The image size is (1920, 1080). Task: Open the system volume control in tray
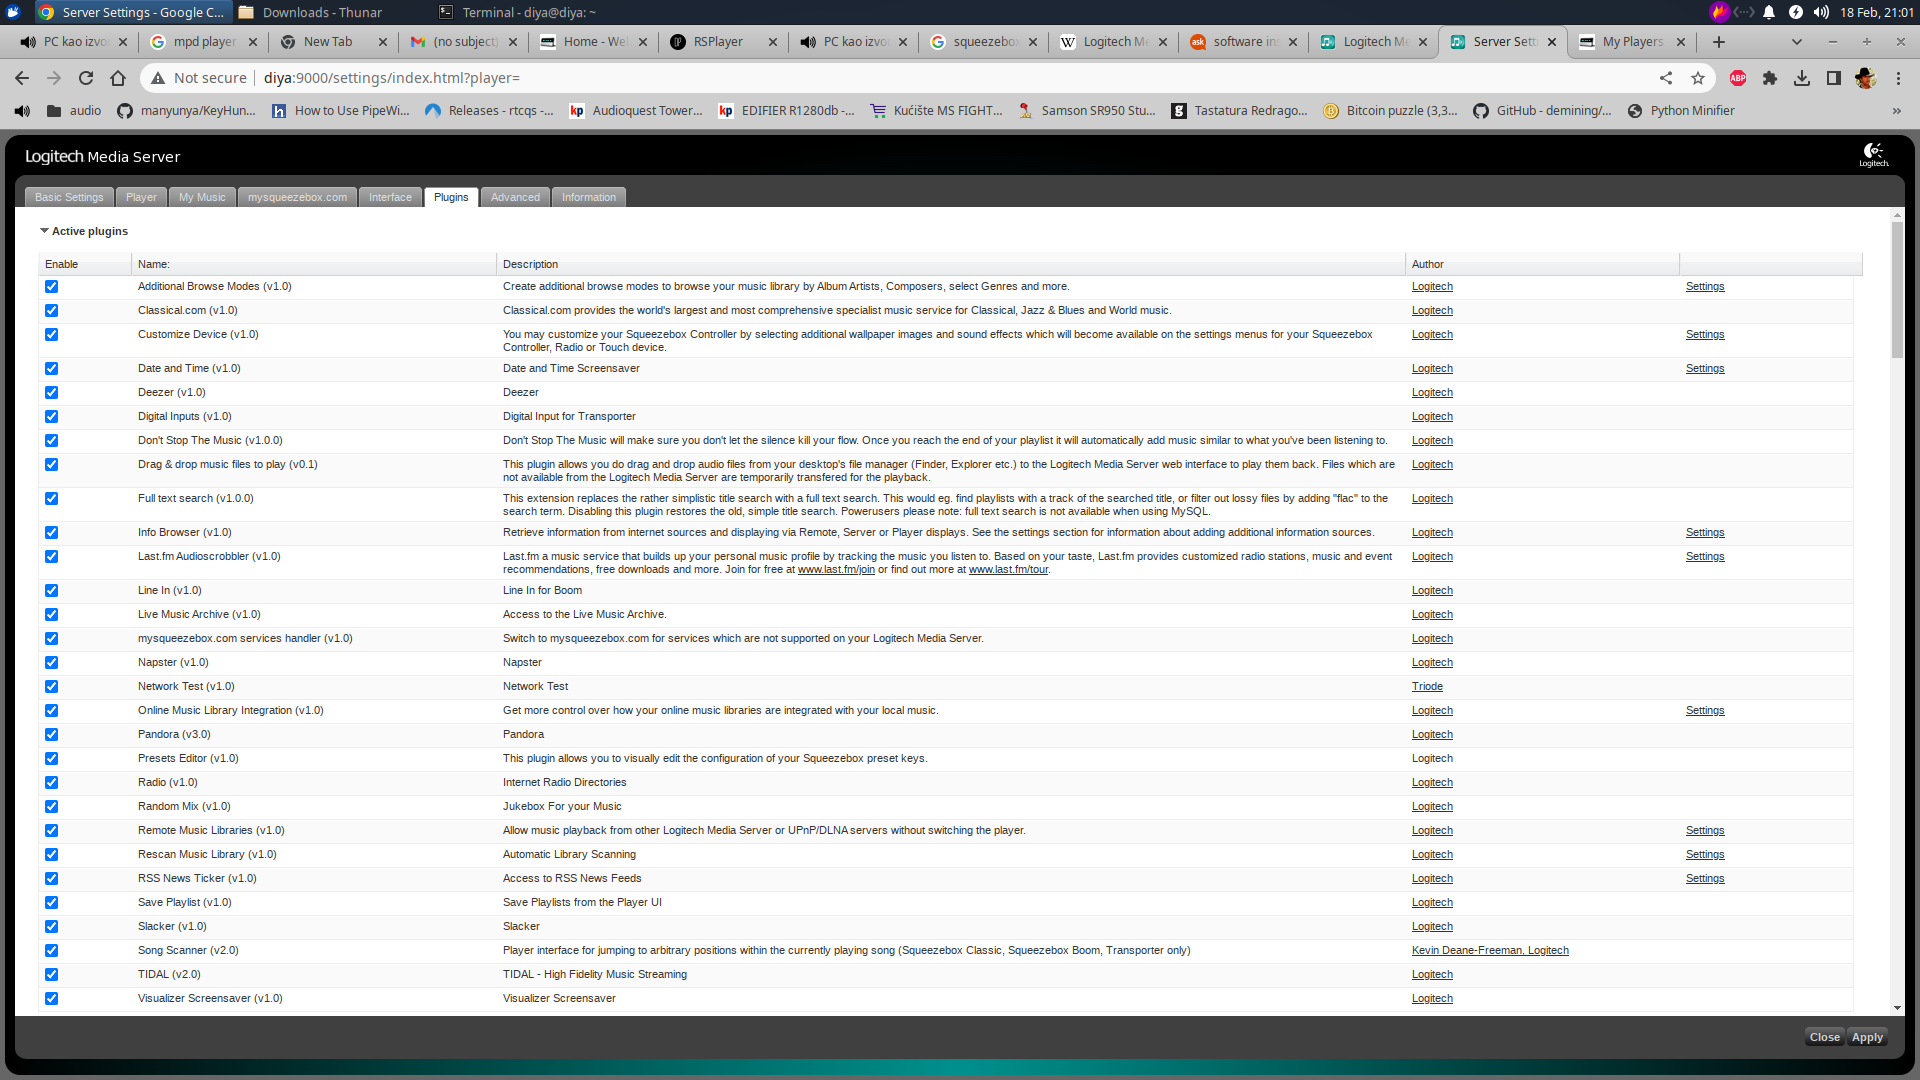1821,12
